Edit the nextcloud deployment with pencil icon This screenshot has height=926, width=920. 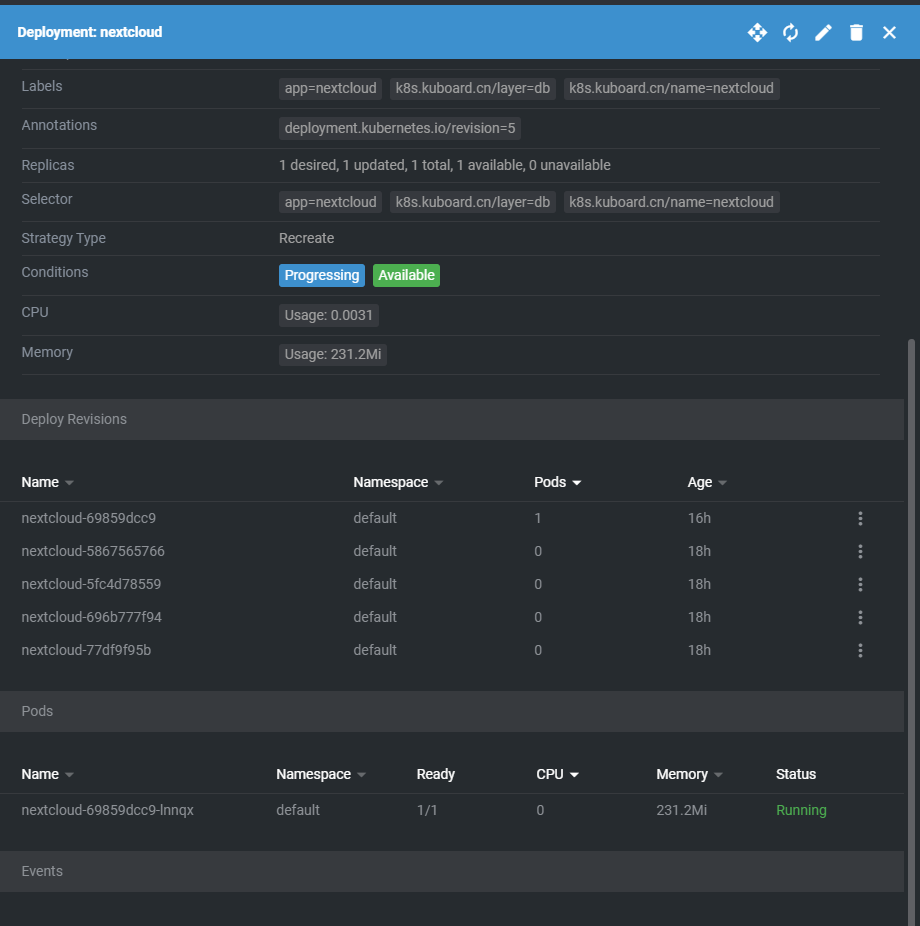click(823, 32)
